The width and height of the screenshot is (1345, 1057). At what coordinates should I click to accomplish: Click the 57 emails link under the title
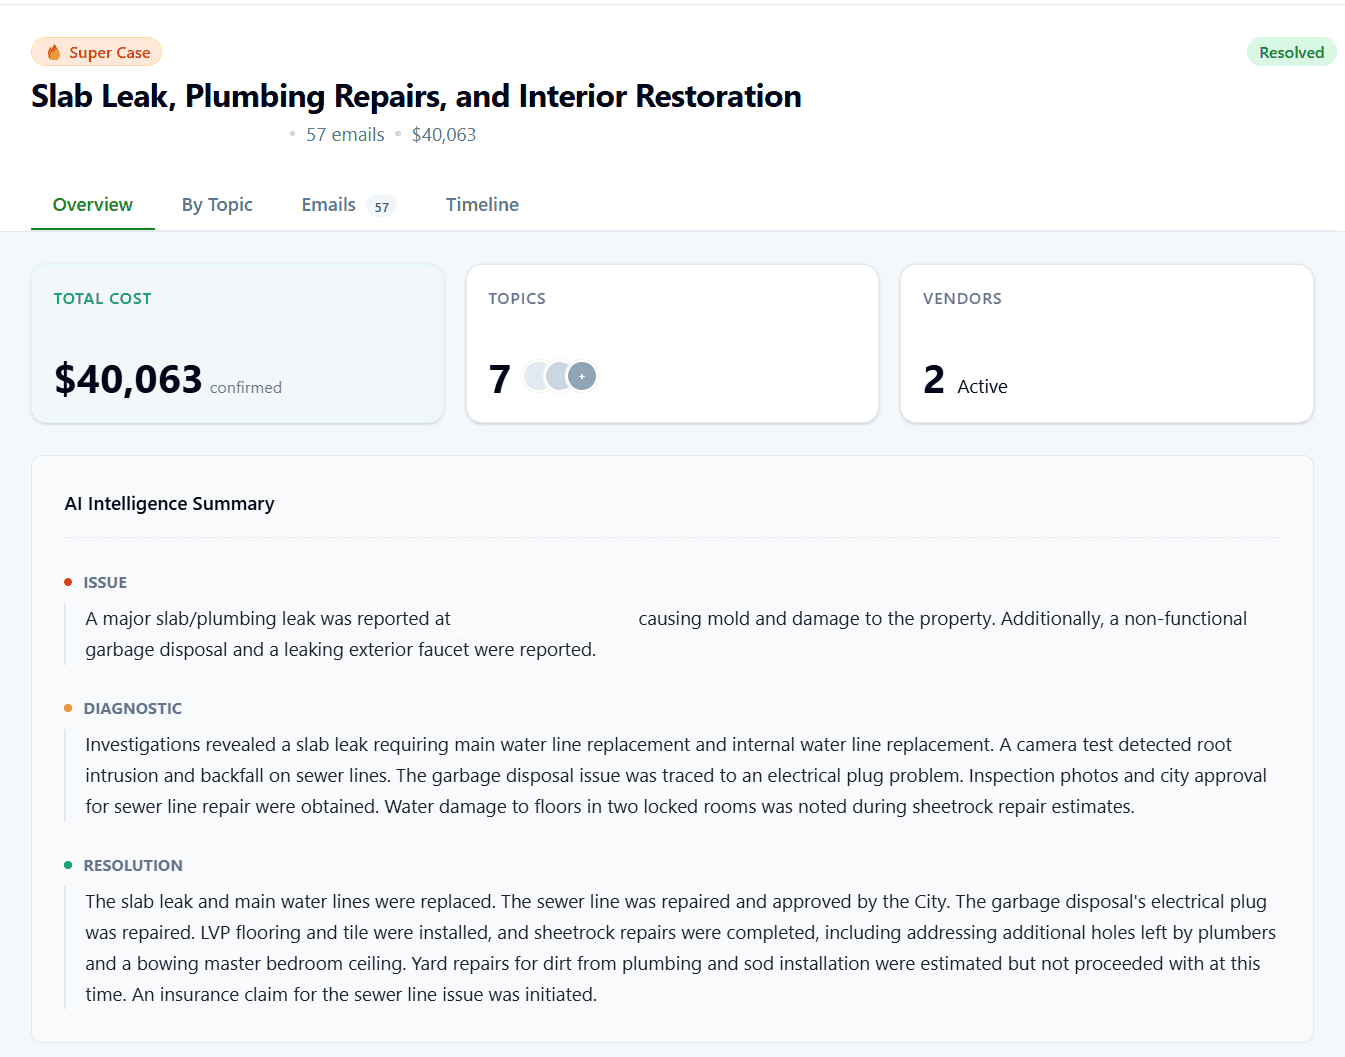click(x=345, y=134)
